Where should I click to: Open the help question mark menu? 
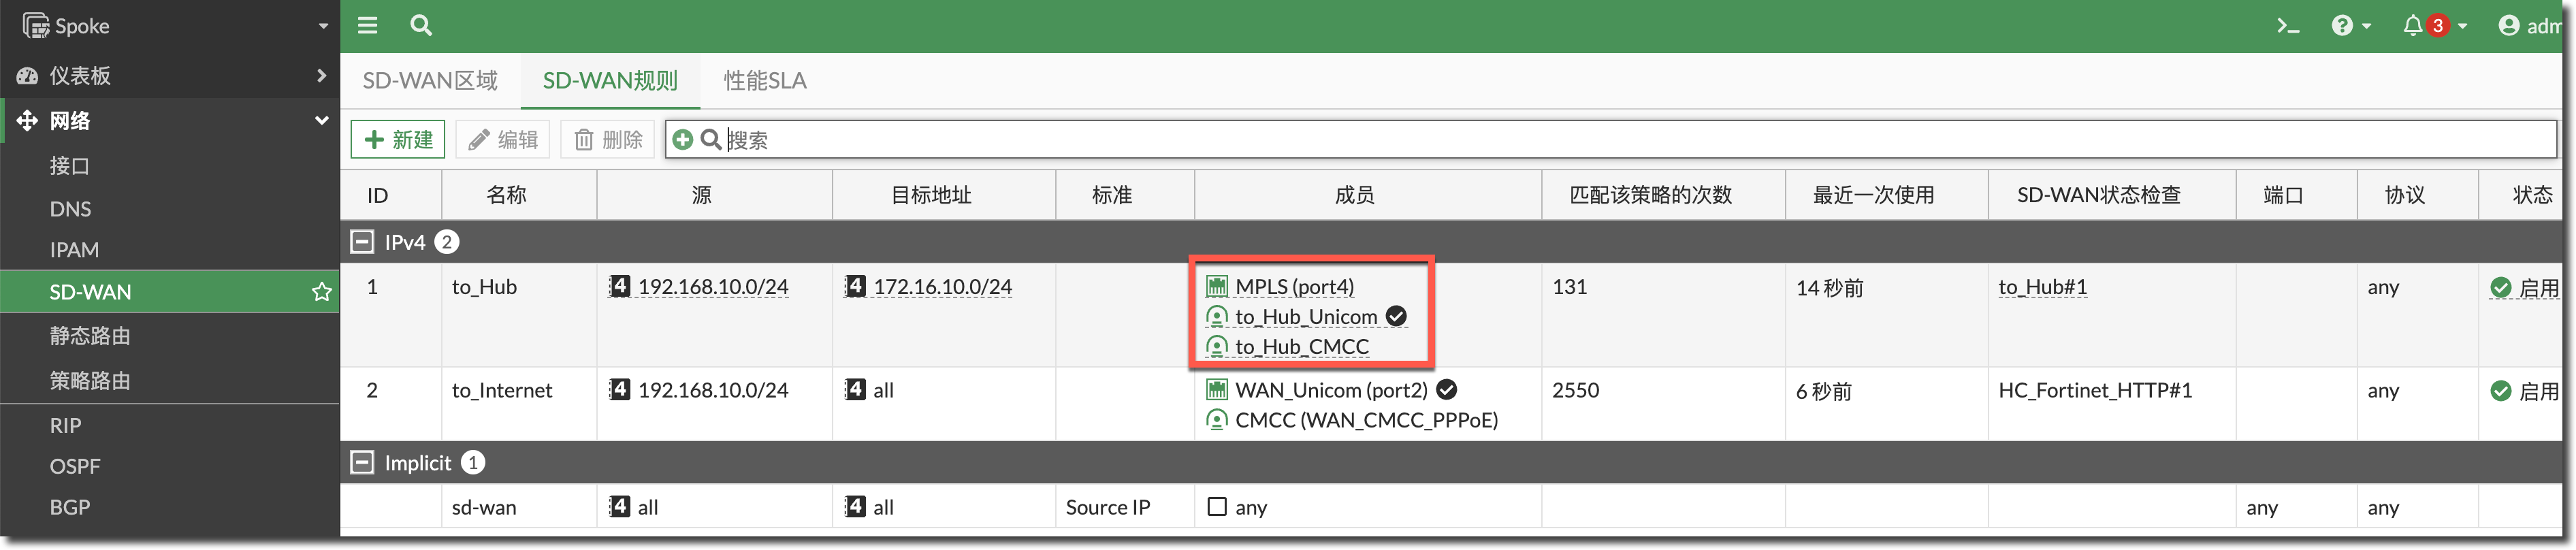pyautogui.click(x=2342, y=25)
